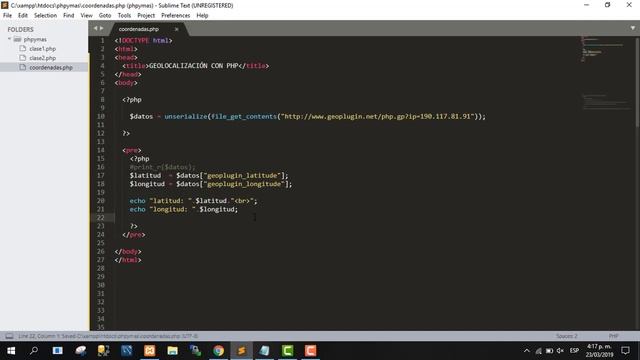Click the muted volume tray icon
This screenshot has height=360, width=640.
(560, 351)
